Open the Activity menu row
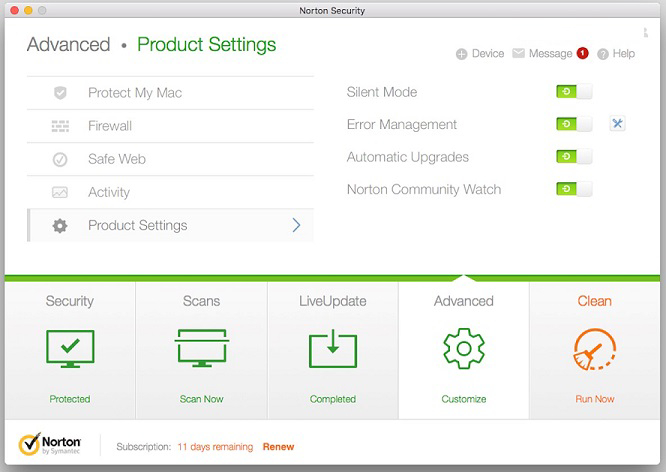The image size is (666, 472). [x=170, y=192]
